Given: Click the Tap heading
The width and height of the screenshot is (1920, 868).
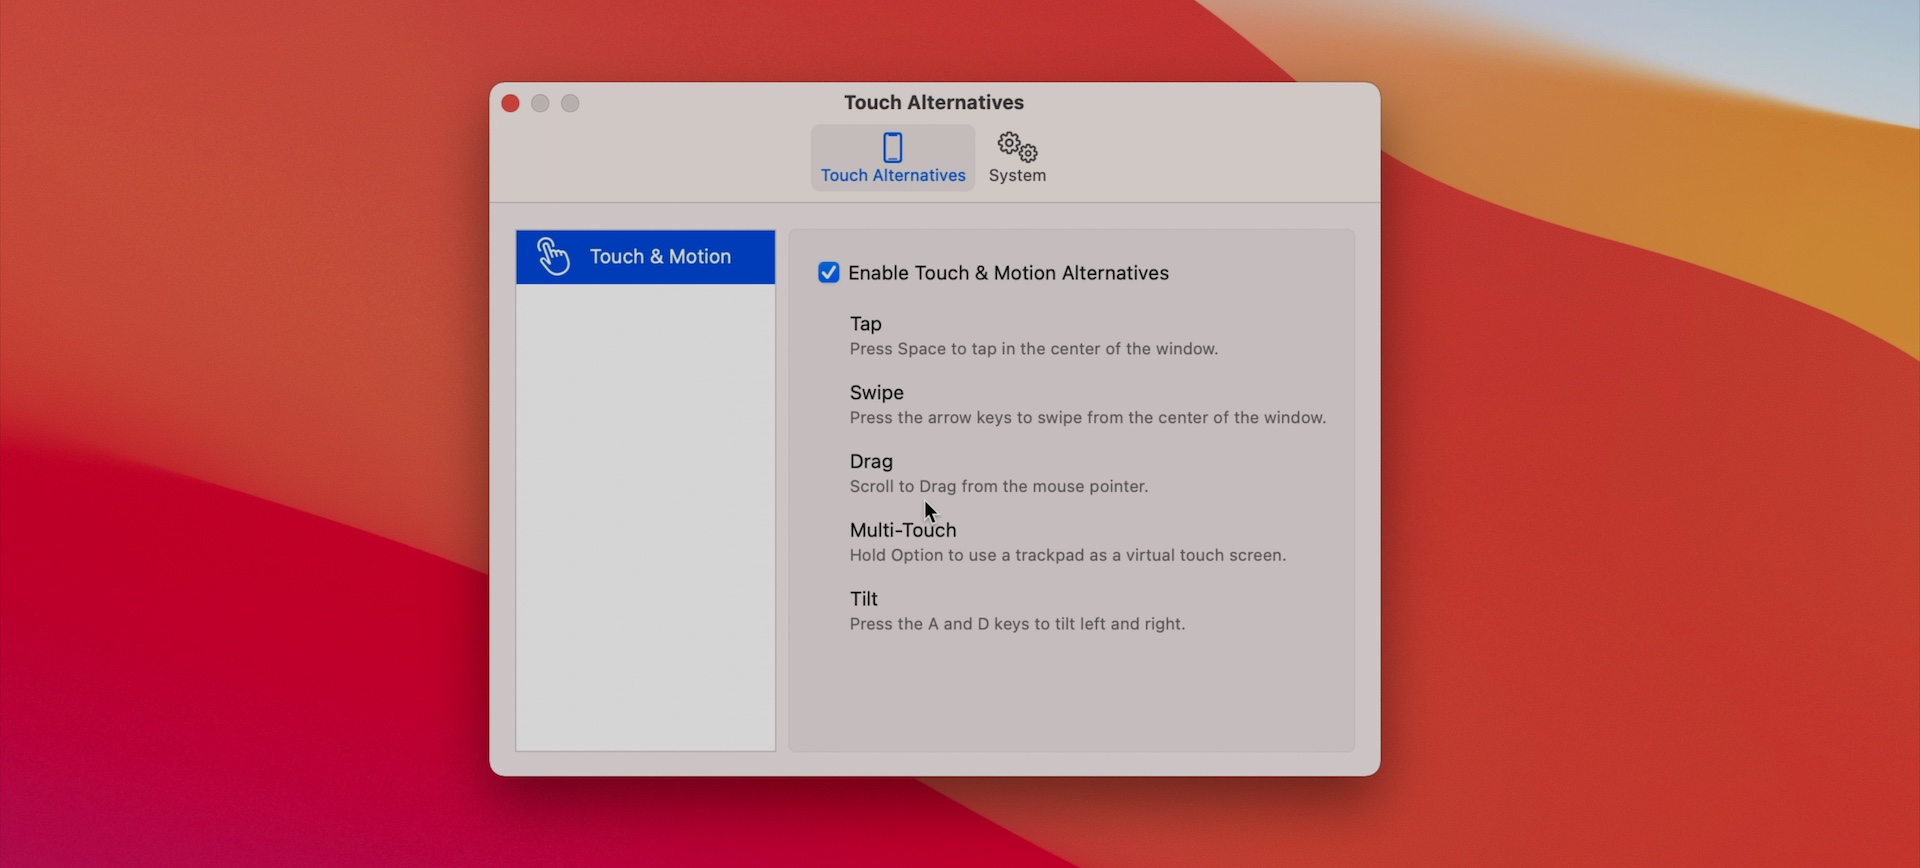Looking at the screenshot, I should (x=865, y=324).
